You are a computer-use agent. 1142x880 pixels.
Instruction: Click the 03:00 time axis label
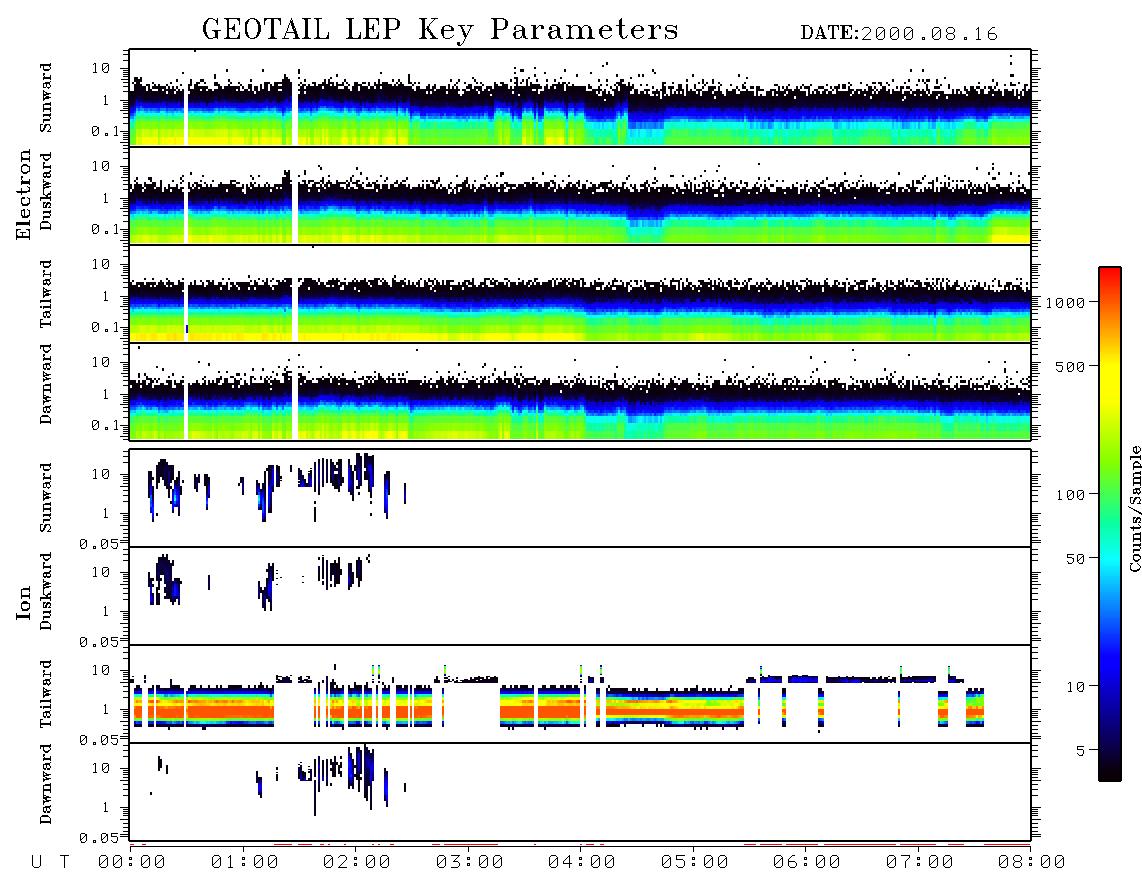470,863
